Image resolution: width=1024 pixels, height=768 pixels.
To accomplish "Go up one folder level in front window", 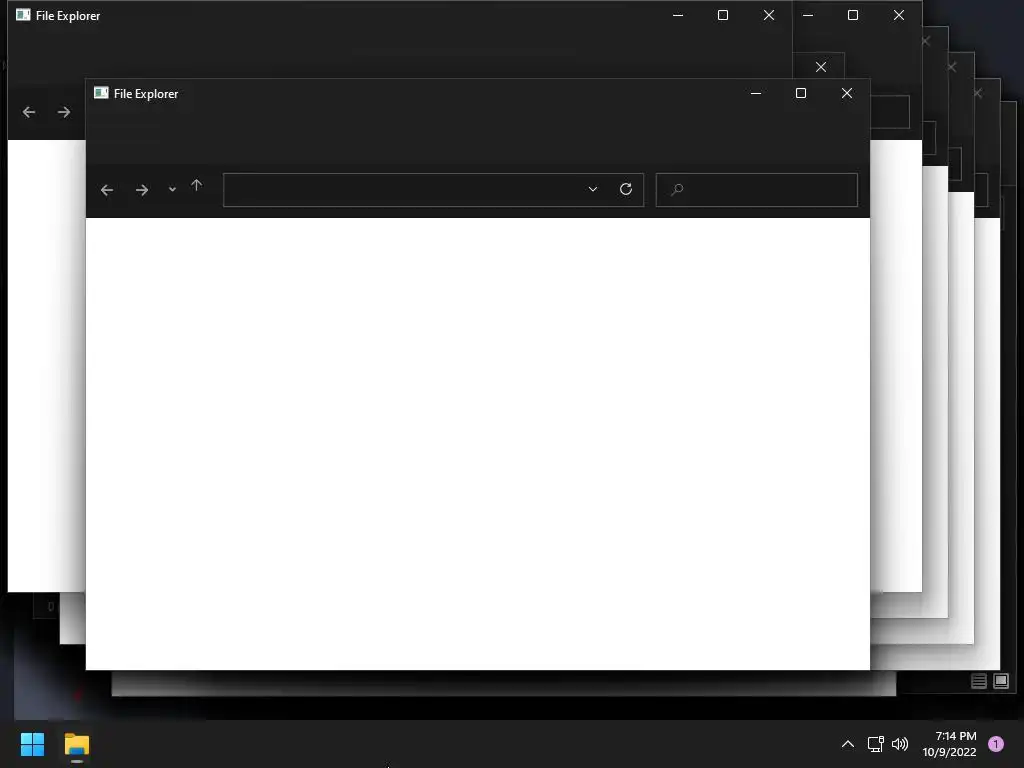I will 197,185.
